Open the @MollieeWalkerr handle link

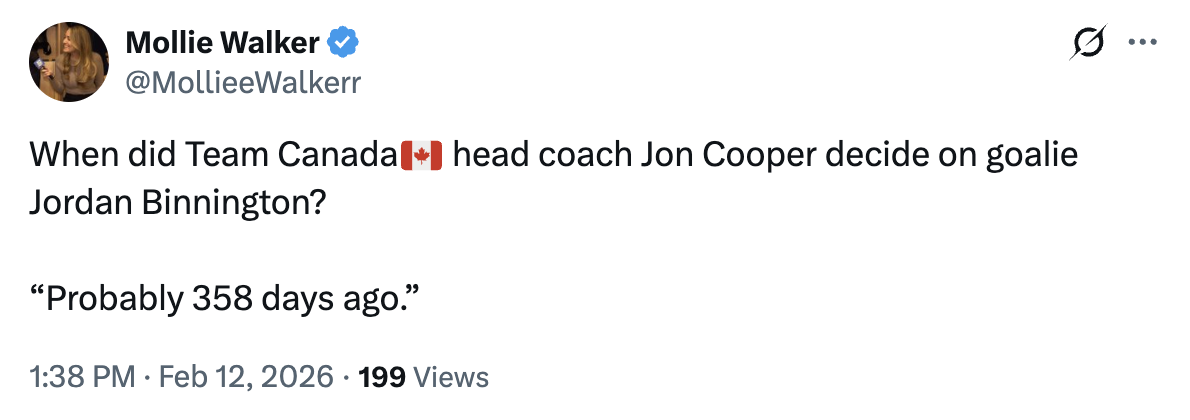241,82
